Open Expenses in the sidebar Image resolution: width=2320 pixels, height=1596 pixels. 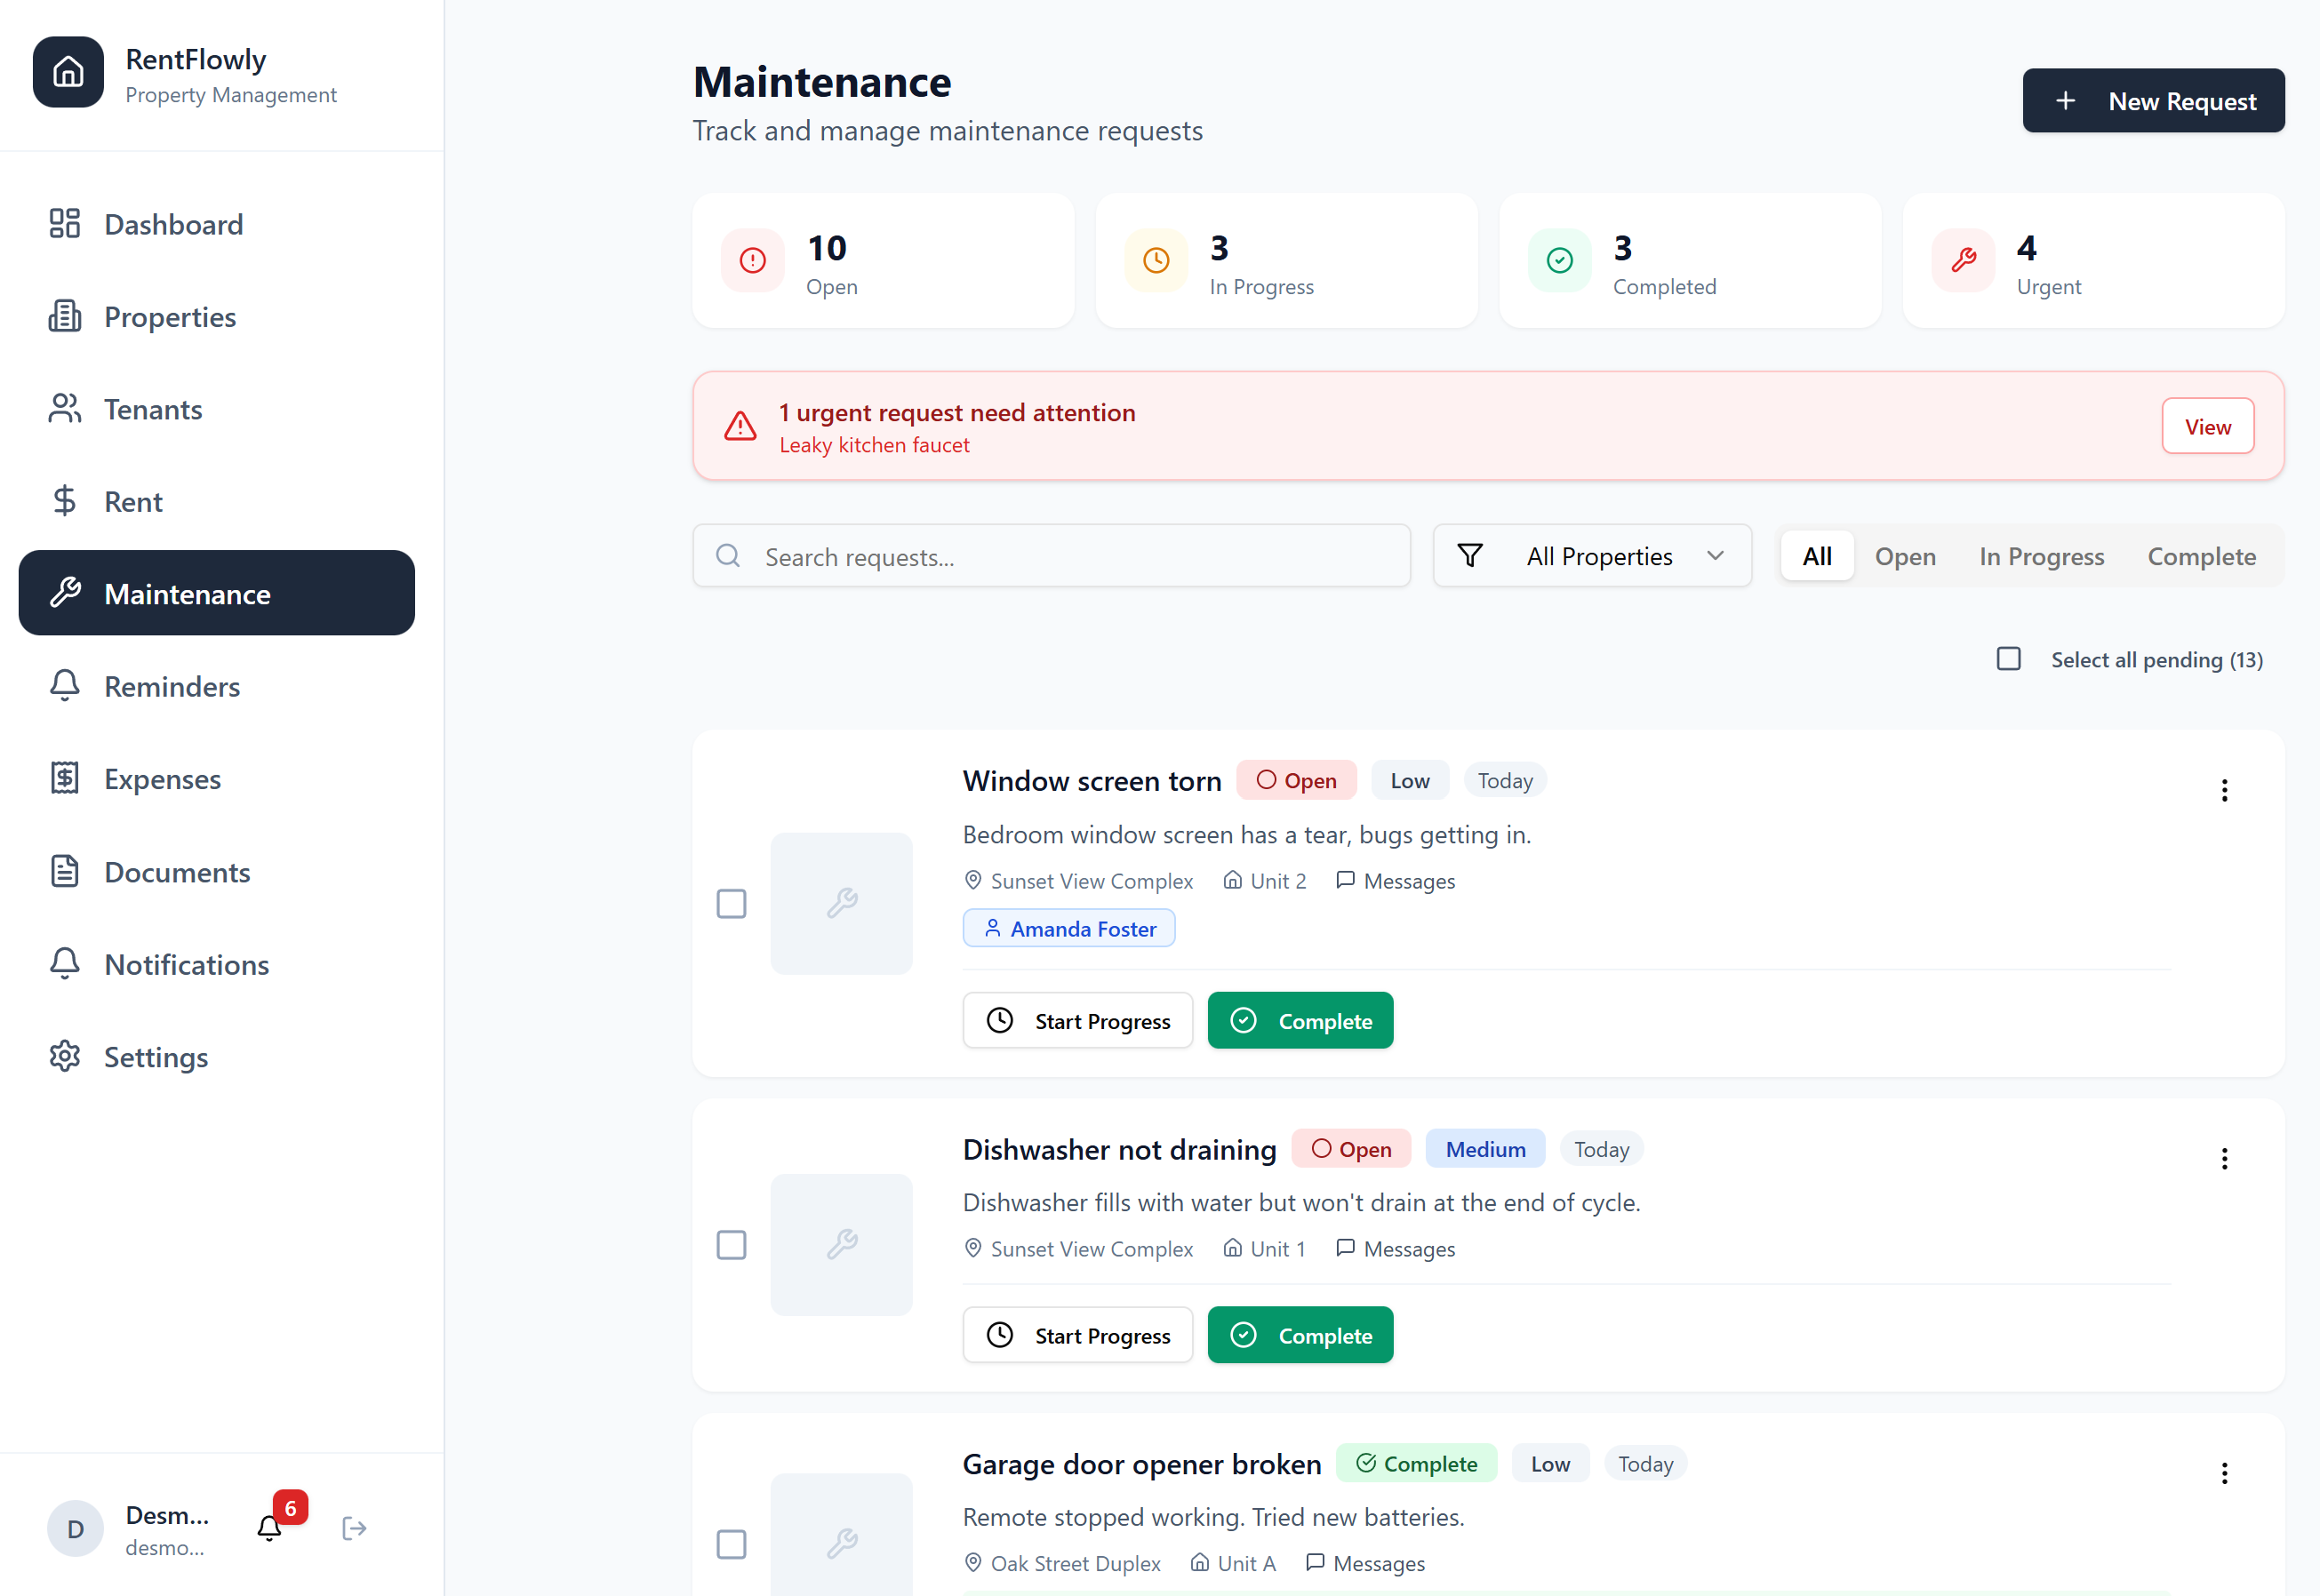point(162,779)
